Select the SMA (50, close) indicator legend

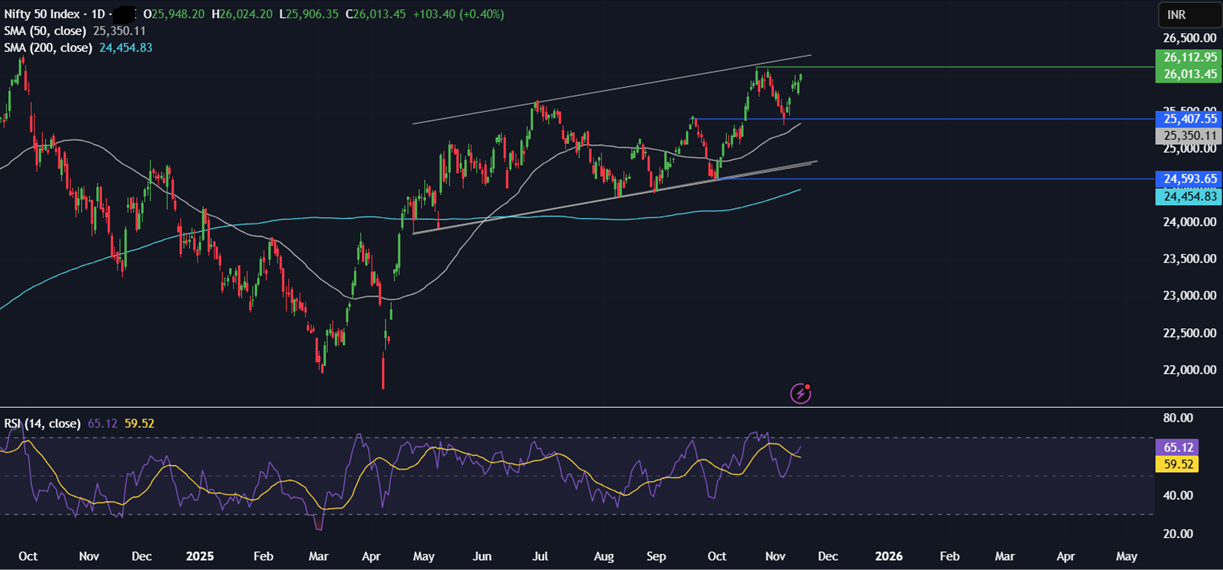click(46, 31)
